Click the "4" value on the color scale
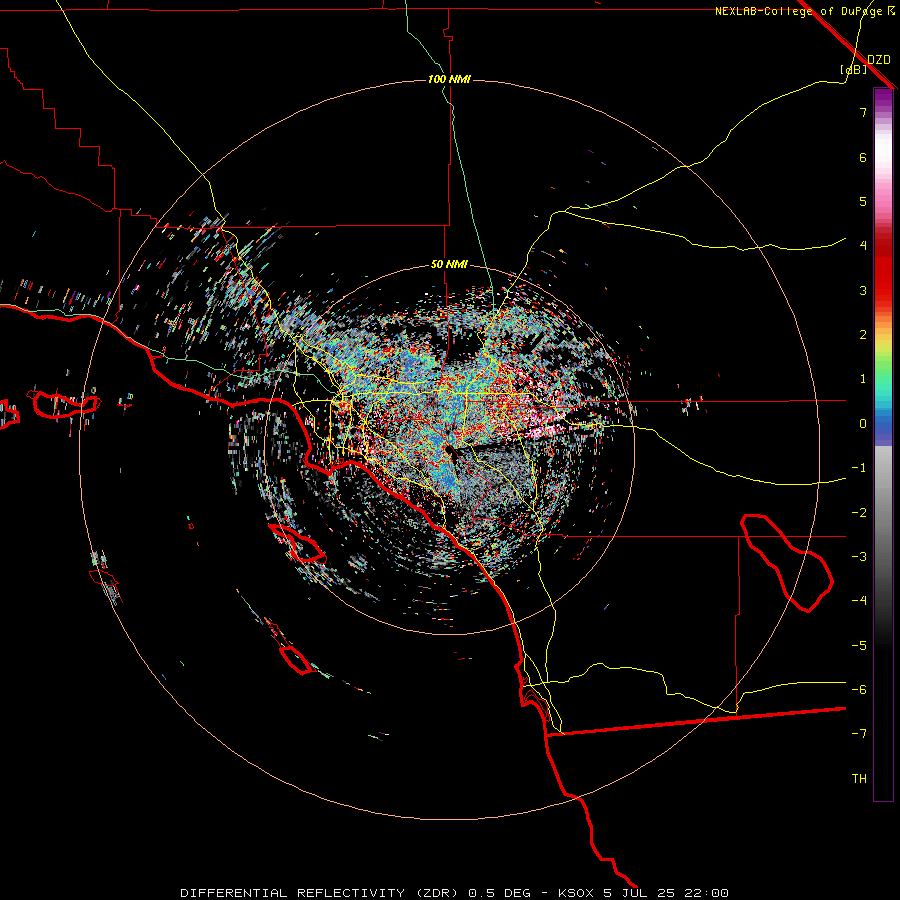This screenshot has width=900, height=900. (x=863, y=246)
